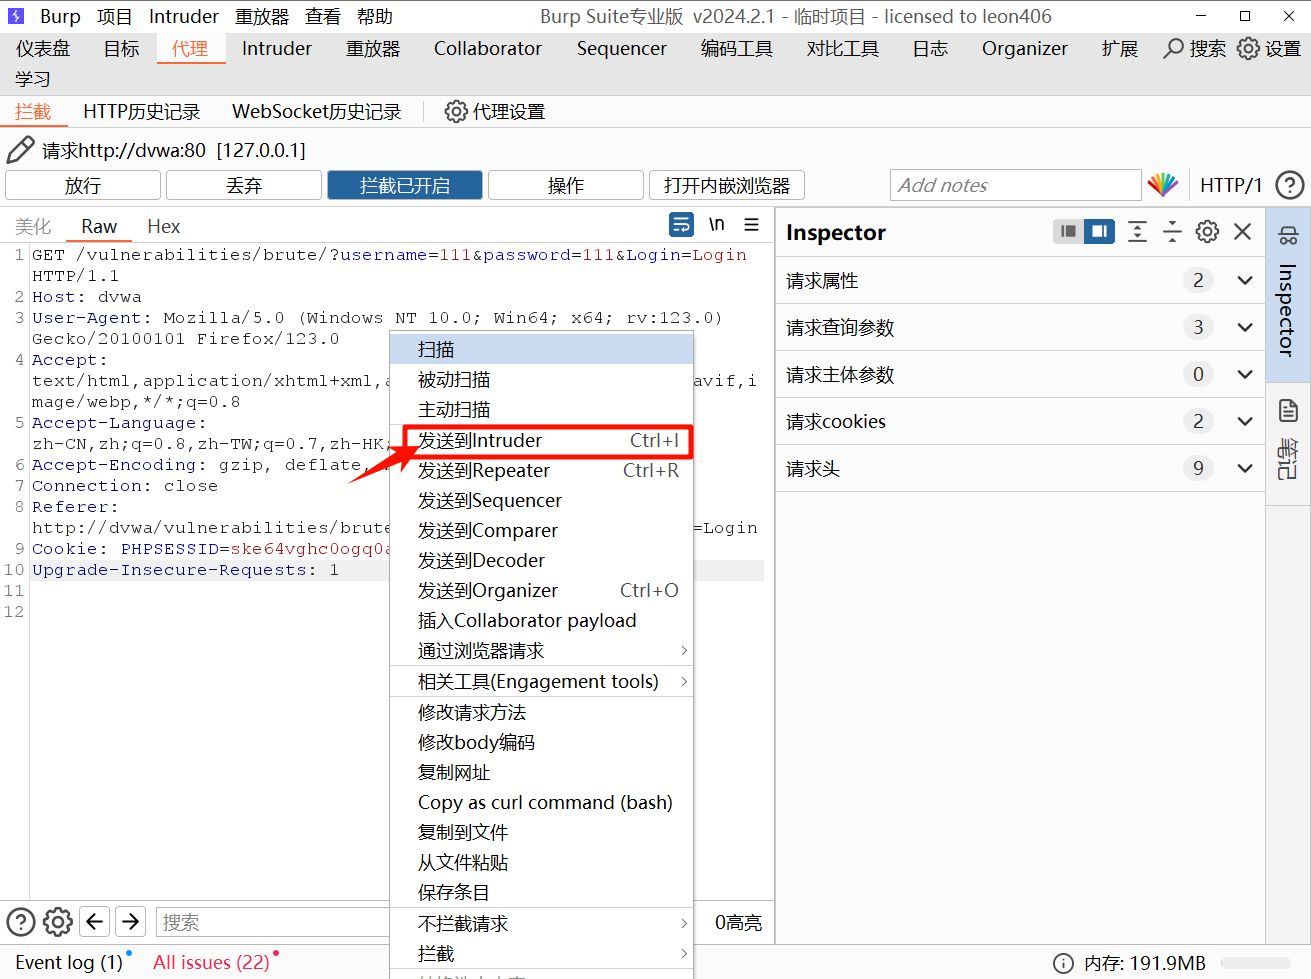Click the 放行 forward button
The width and height of the screenshot is (1311, 979).
pos(83,185)
